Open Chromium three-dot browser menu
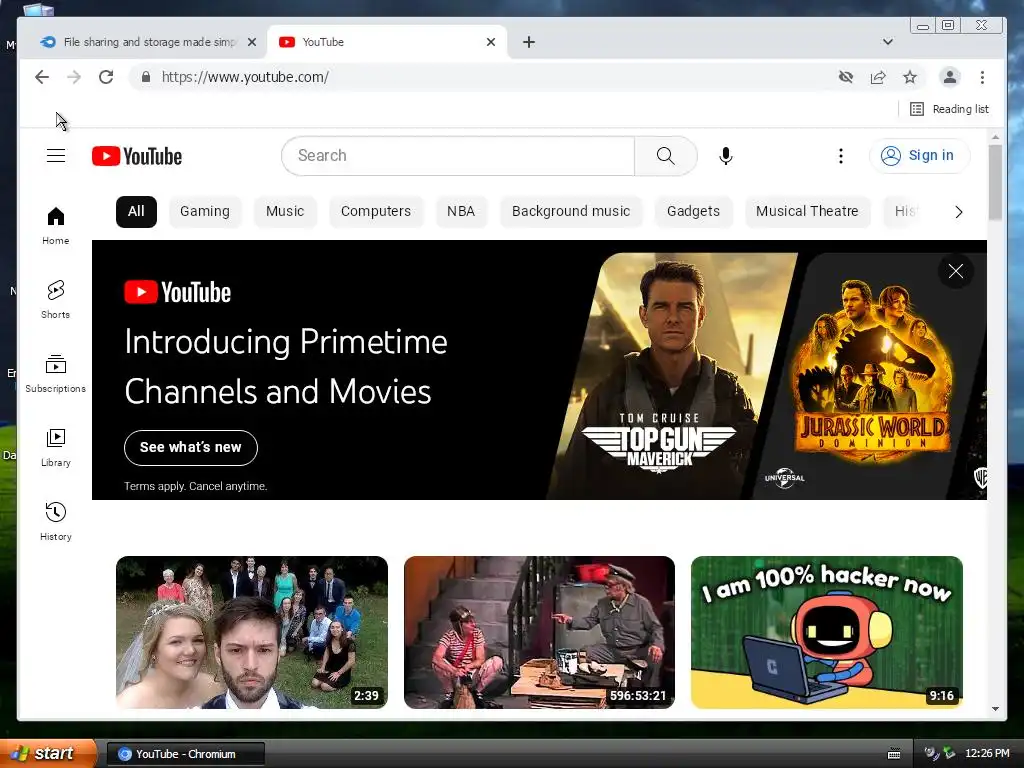 (982, 77)
